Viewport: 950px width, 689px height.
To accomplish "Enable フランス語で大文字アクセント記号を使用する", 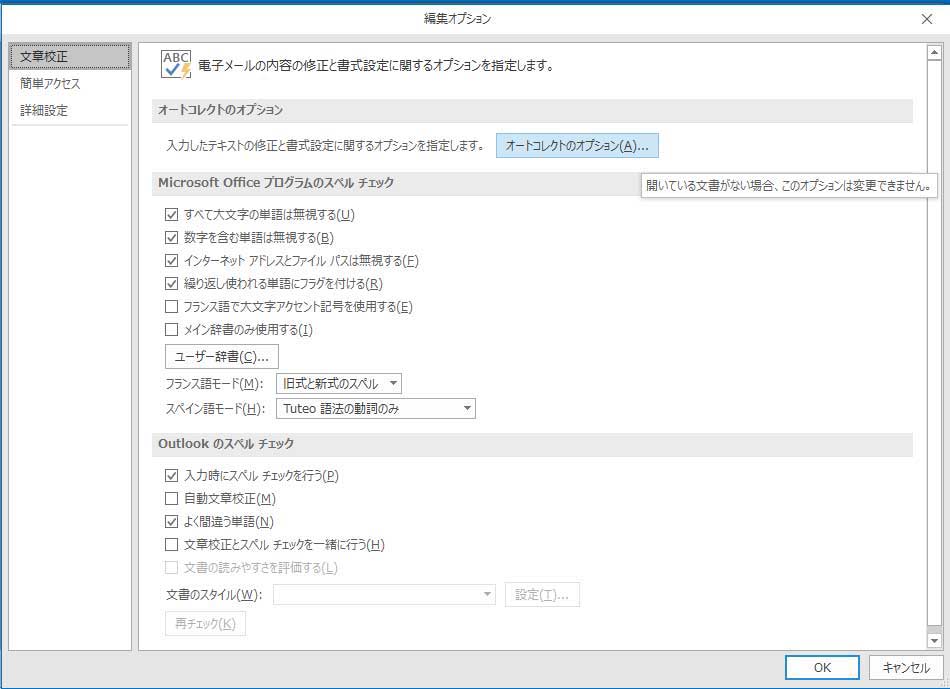I will 171,306.
